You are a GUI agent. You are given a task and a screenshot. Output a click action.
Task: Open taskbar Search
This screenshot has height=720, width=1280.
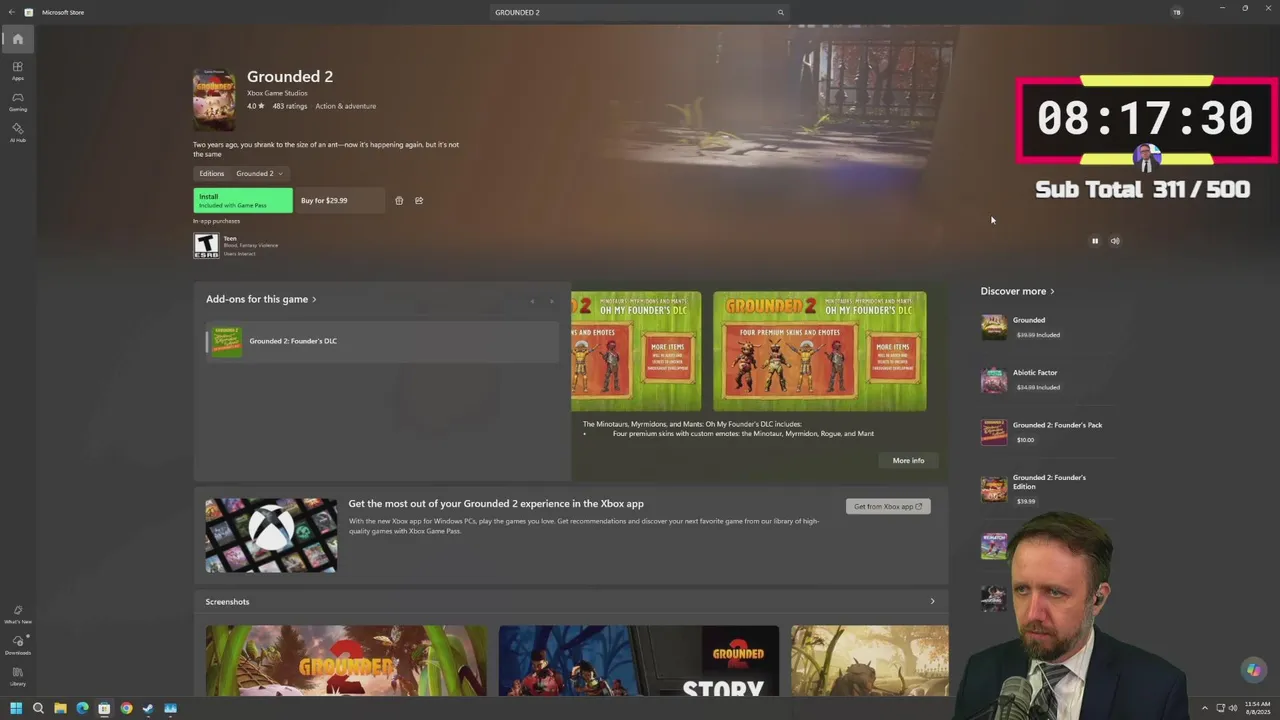pos(38,708)
